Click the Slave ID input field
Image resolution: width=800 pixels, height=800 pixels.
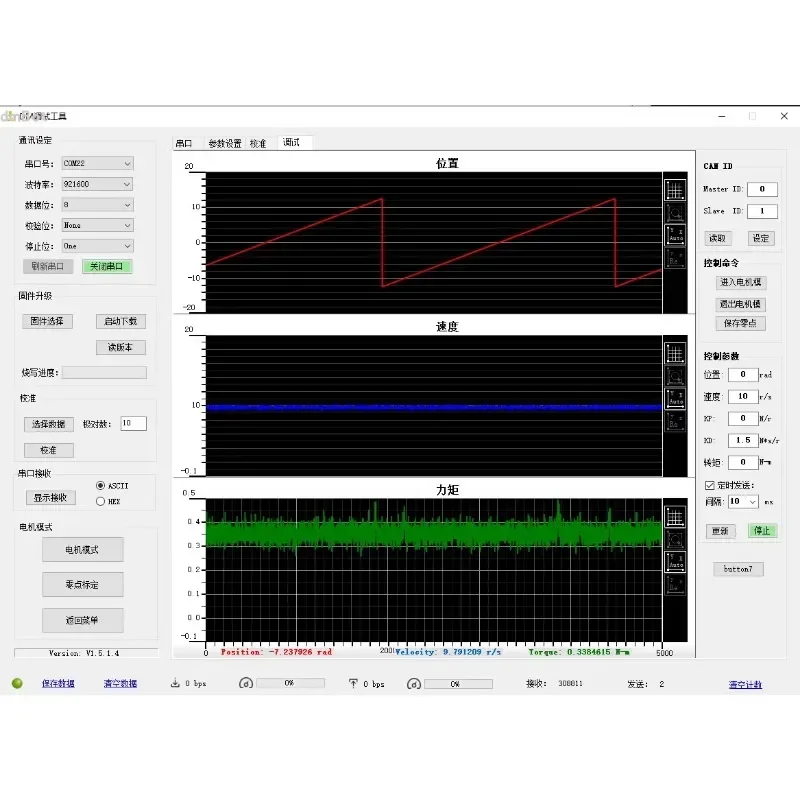(761, 211)
